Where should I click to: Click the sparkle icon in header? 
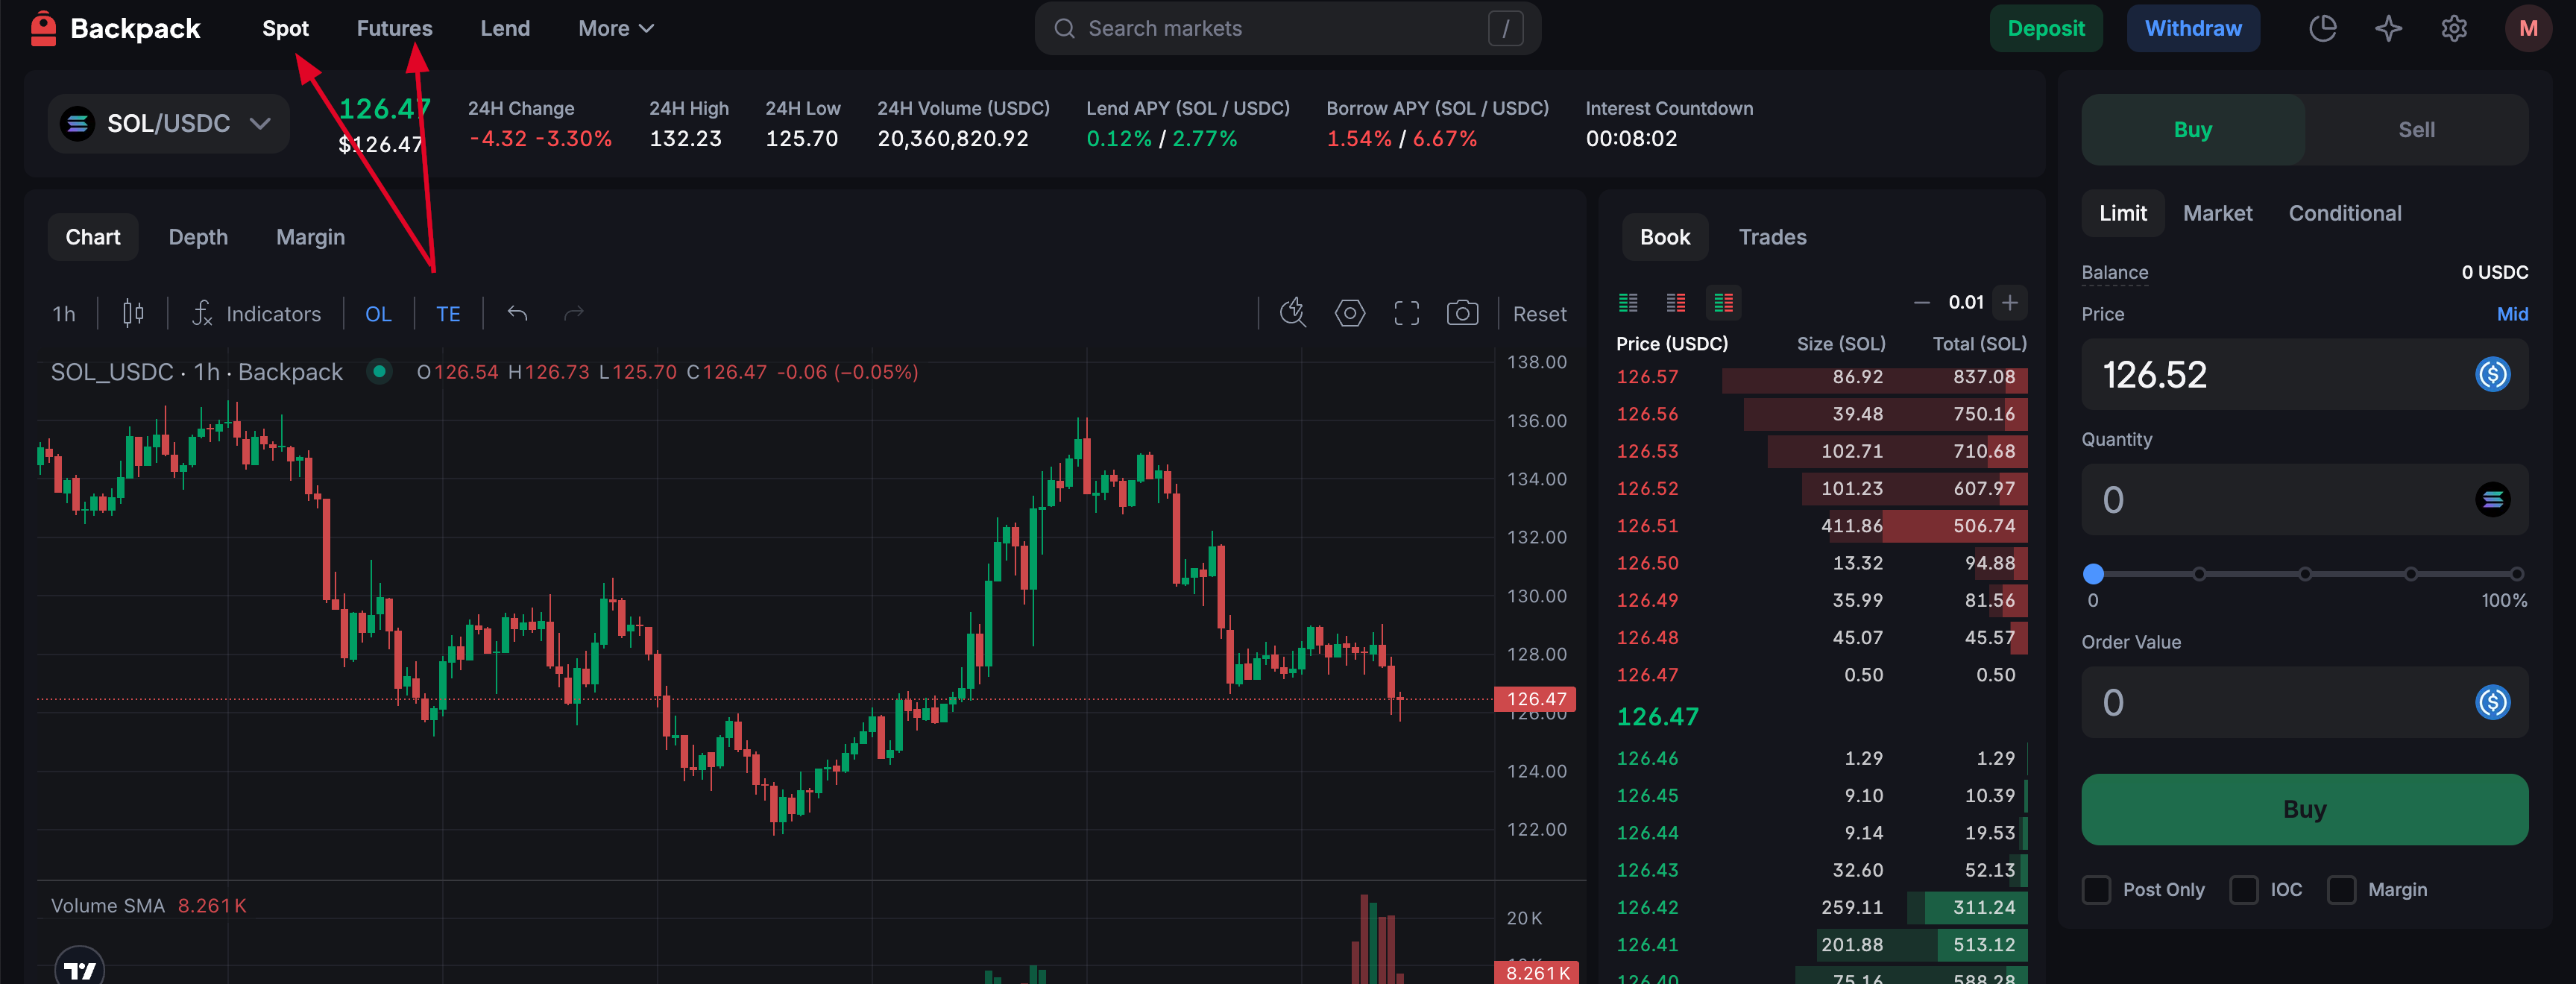(2388, 28)
